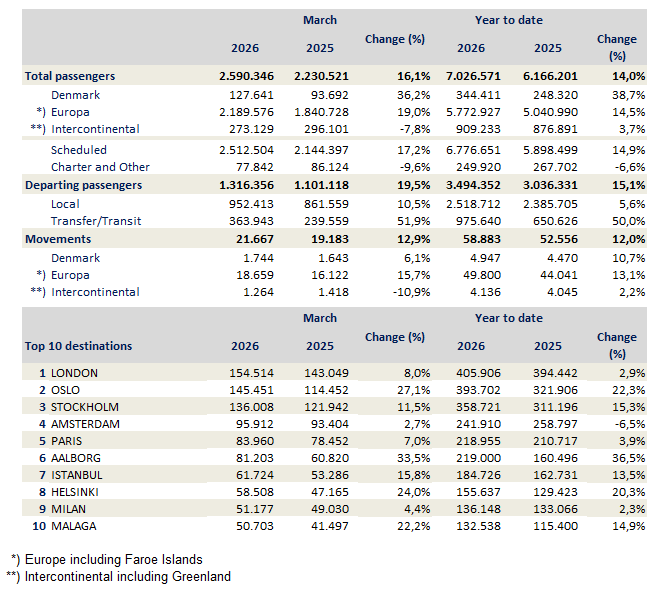Click the STOCKHOLM destination name
The image size is (659, 590).
84,407
